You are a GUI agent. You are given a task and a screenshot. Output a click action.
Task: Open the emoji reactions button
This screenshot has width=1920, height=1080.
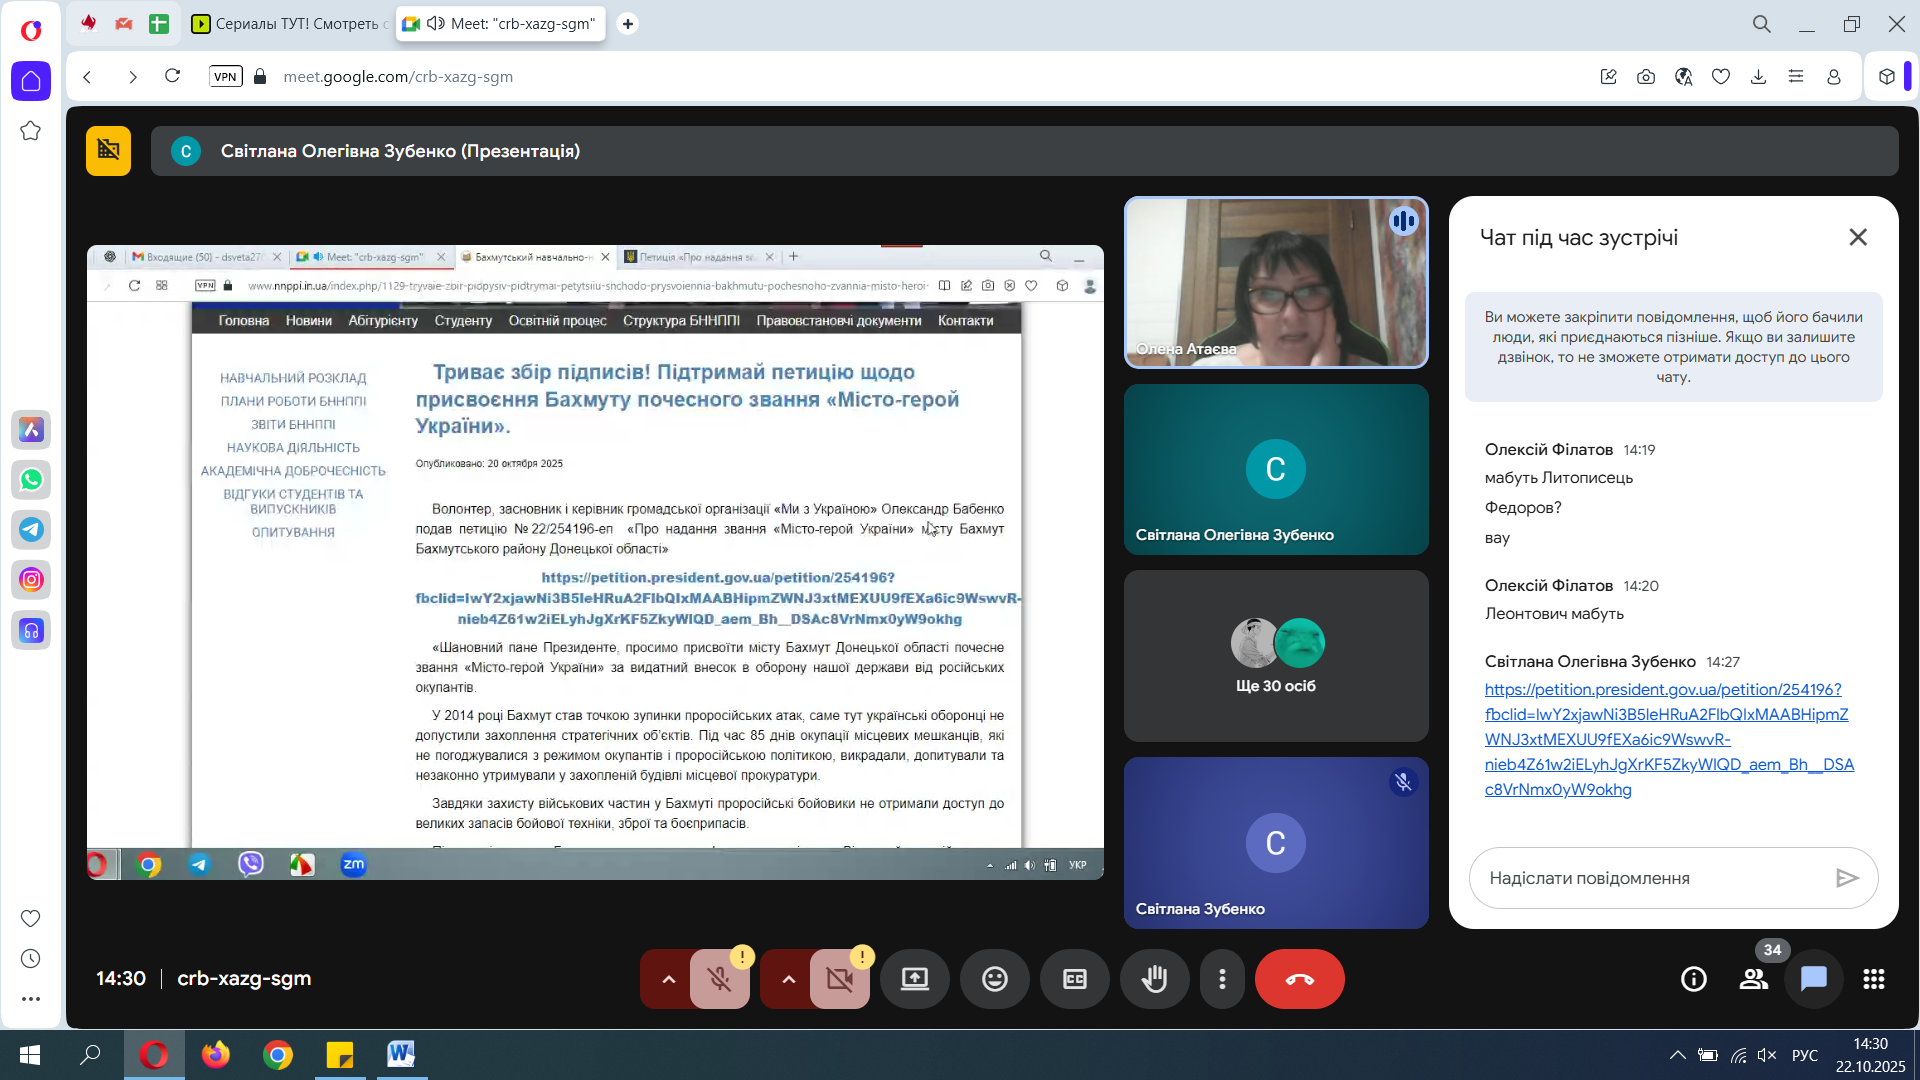(x=994, y=979)
